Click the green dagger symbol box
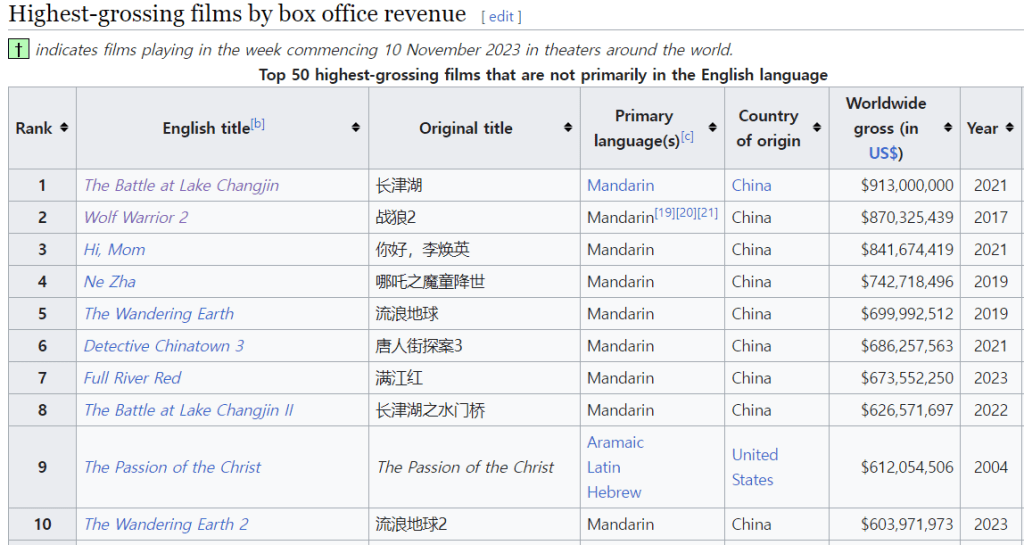 coord(18,49)
